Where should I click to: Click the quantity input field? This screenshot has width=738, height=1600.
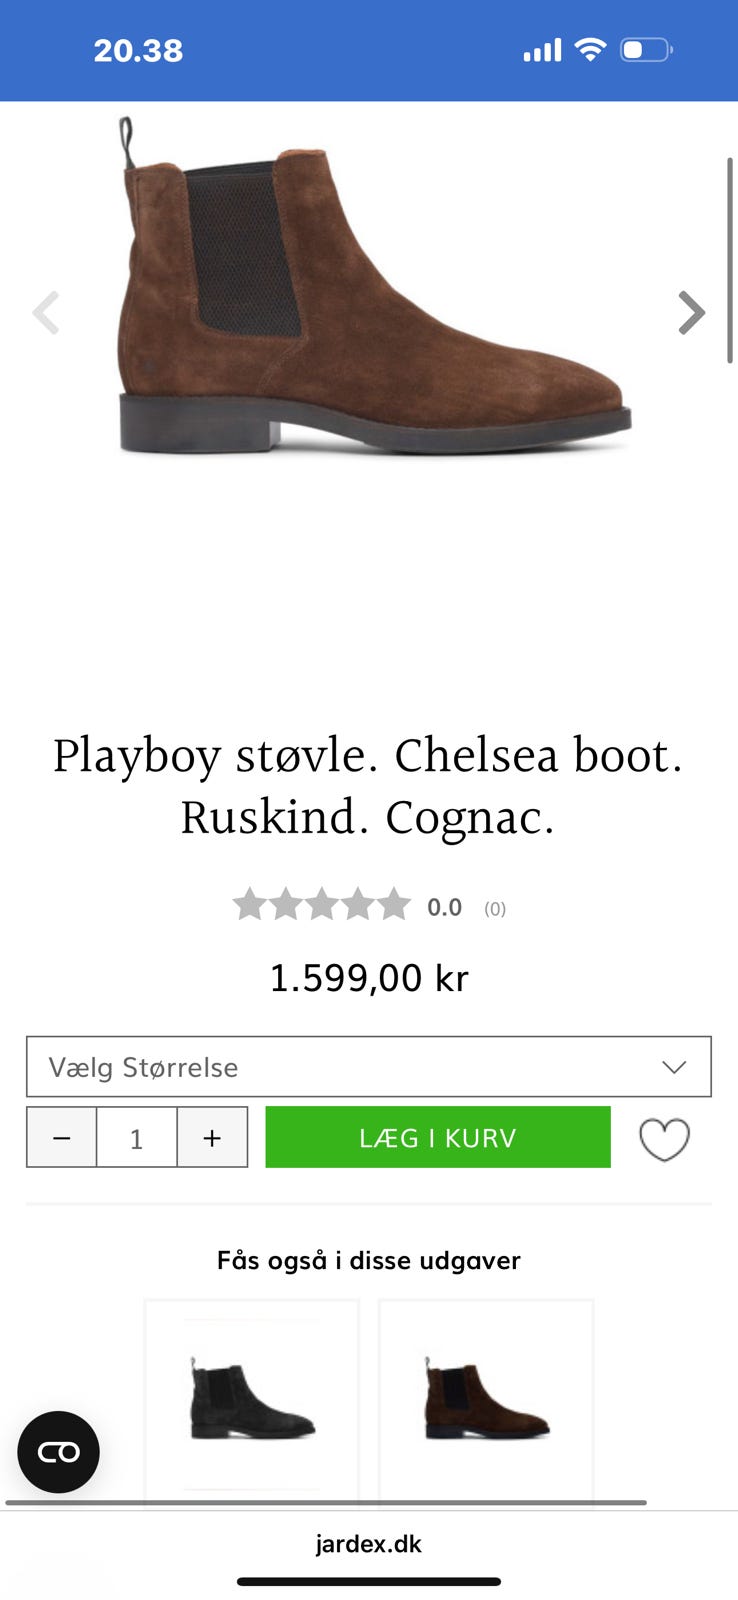point(137,1137)
